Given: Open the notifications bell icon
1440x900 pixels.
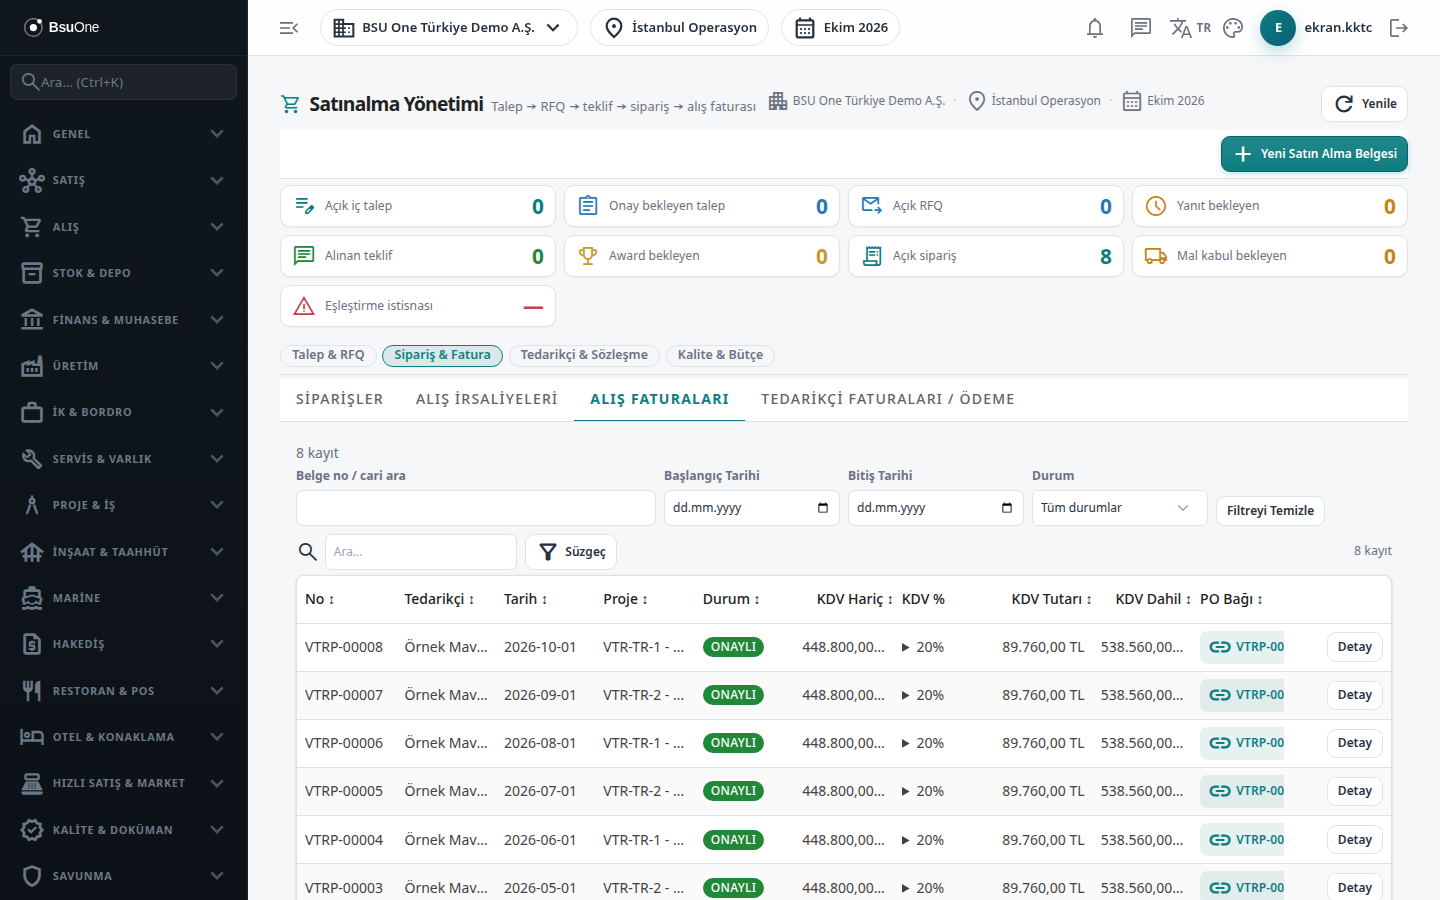Looking at the screenshot, I should tap(1095, 28).
